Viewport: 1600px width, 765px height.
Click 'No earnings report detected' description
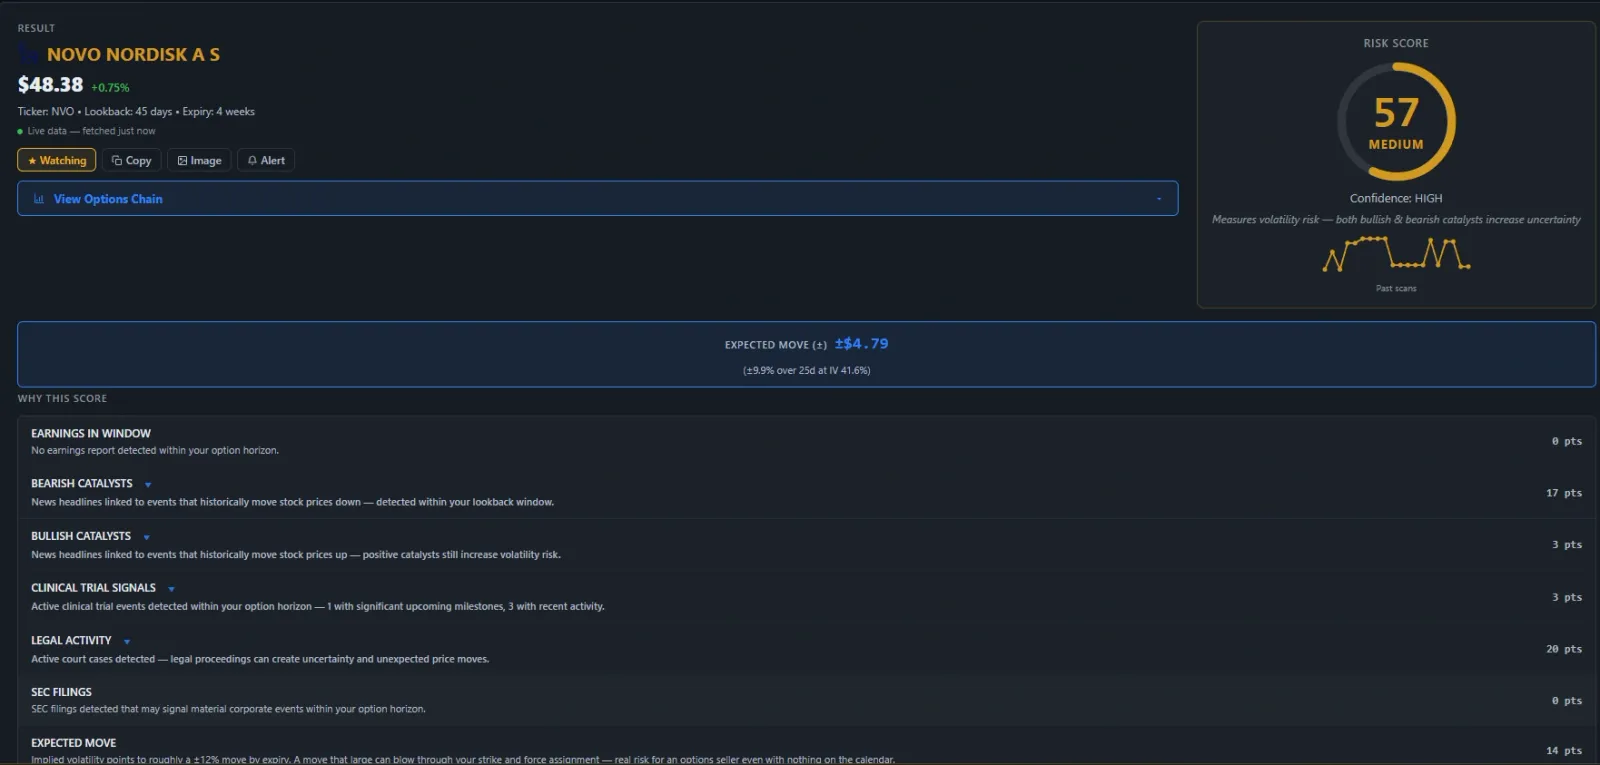coord(155,451)
